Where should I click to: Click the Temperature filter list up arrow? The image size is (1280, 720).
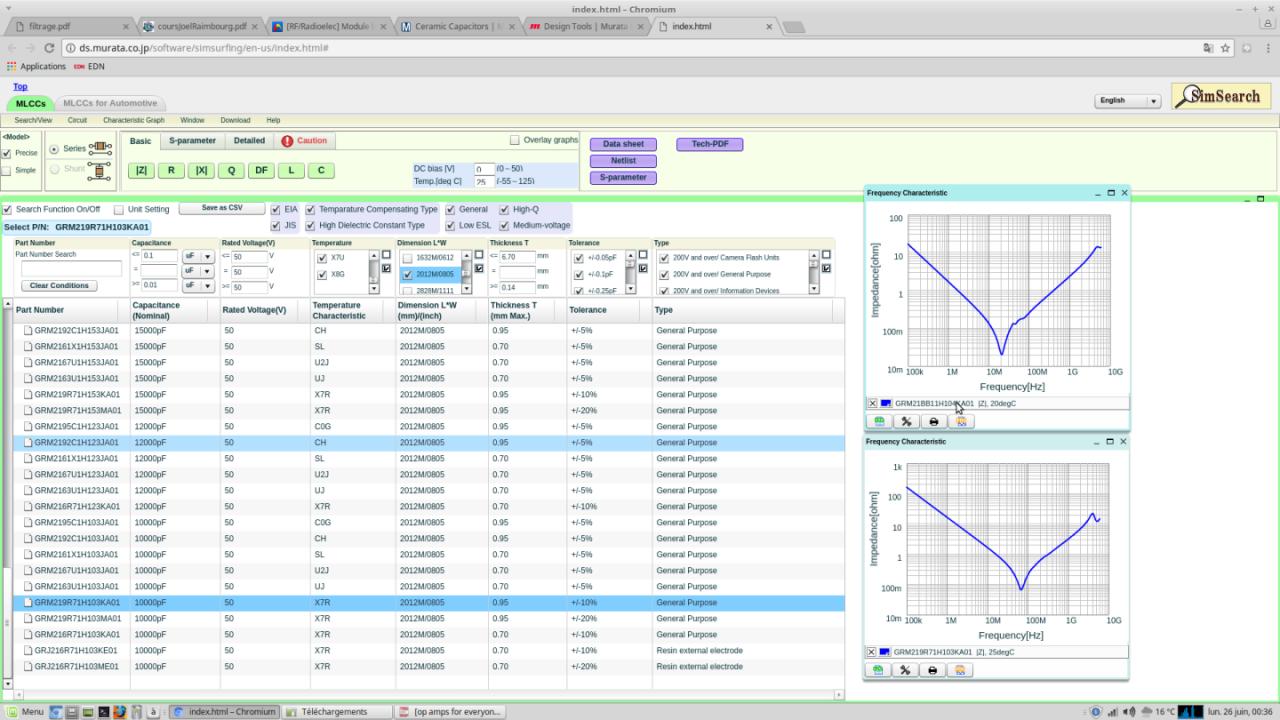pyautogui.click(x=375, y=255)
